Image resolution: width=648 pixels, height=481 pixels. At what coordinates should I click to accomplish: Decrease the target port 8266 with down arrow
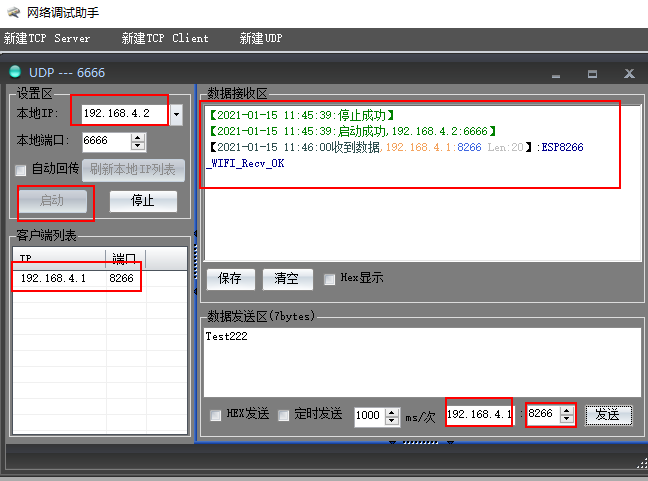click(567, 419)
